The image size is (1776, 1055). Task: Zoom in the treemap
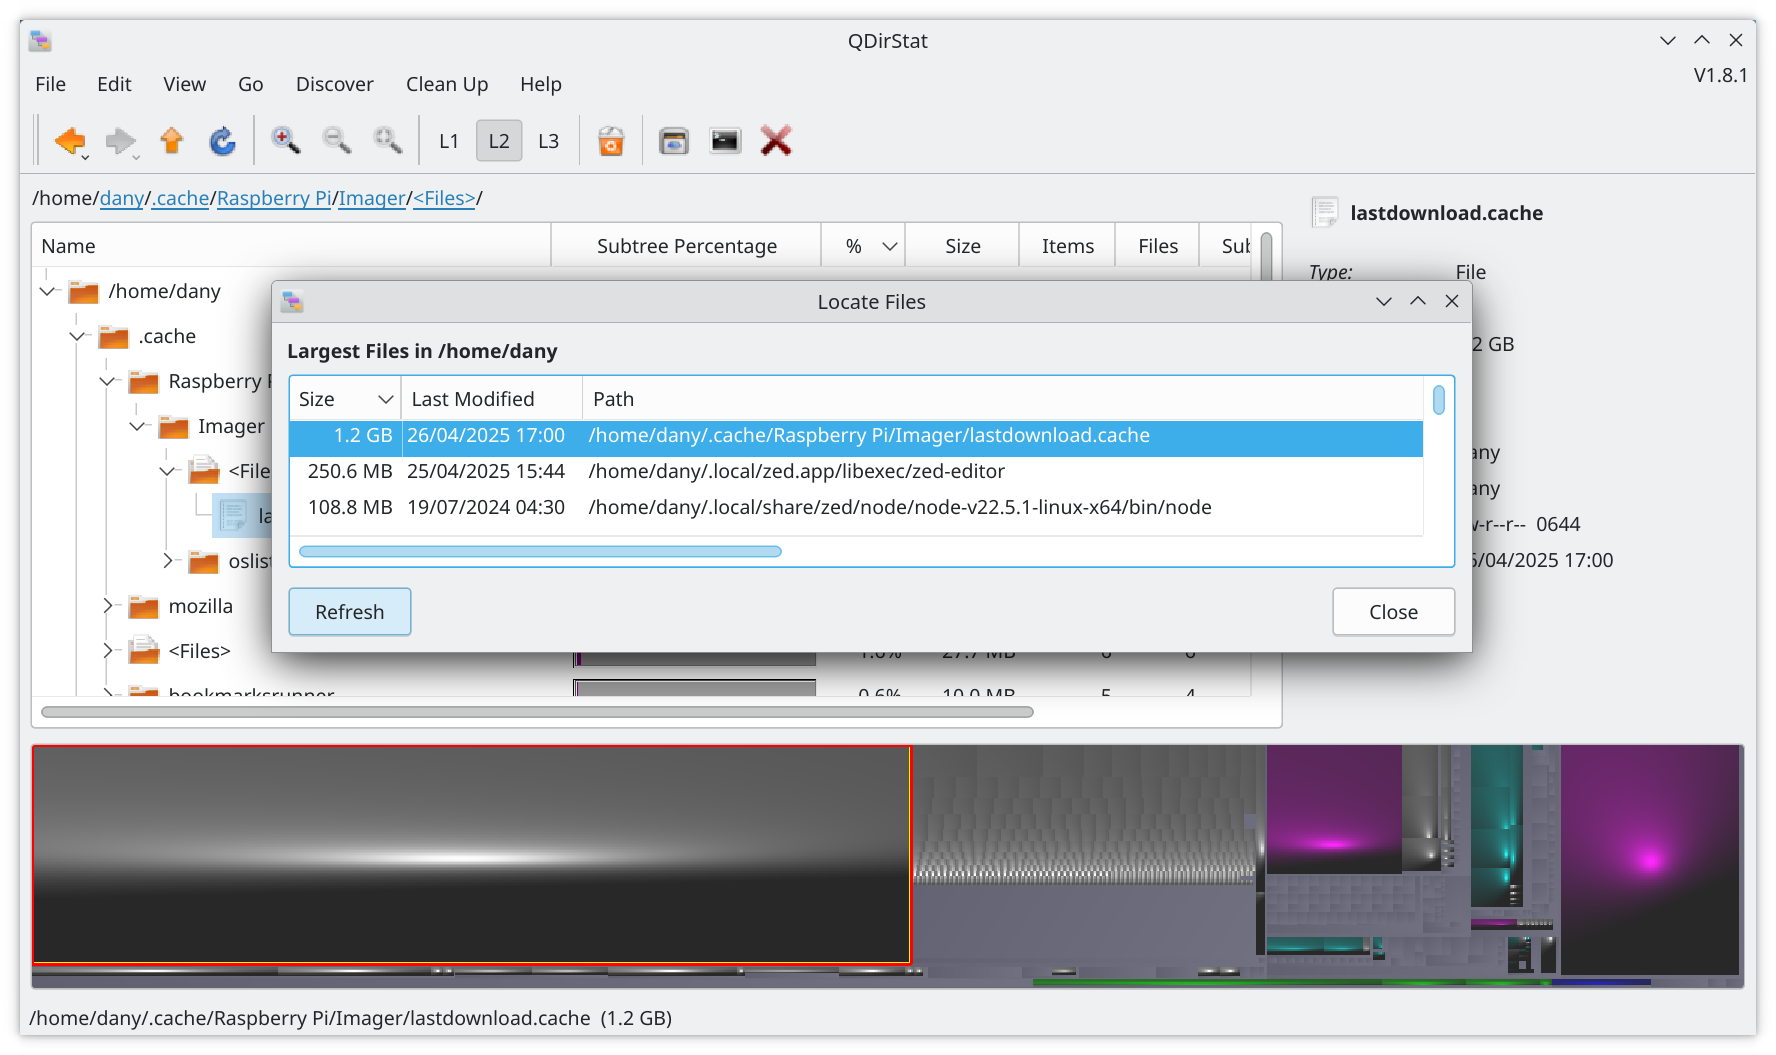pos(286,141)
